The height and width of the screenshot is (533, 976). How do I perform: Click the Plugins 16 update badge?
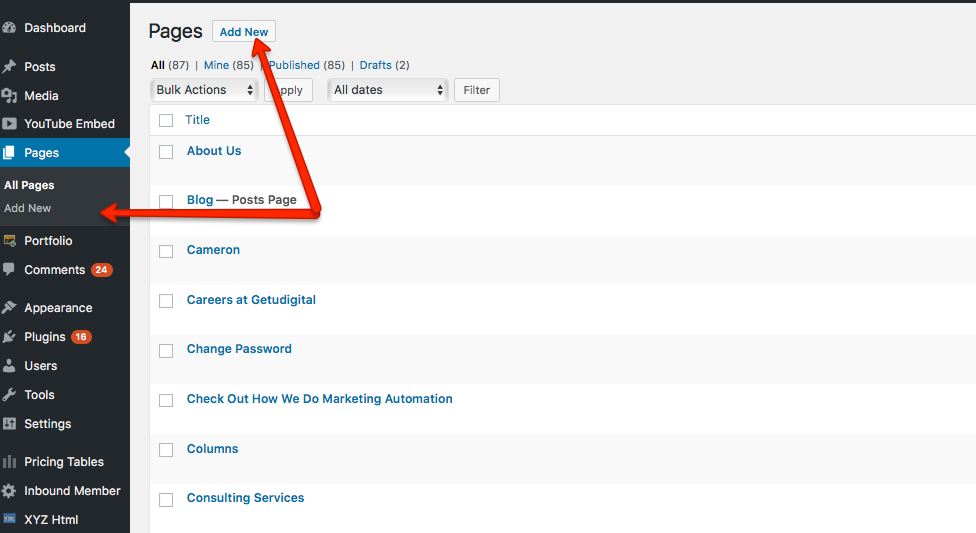pos(81,337)
